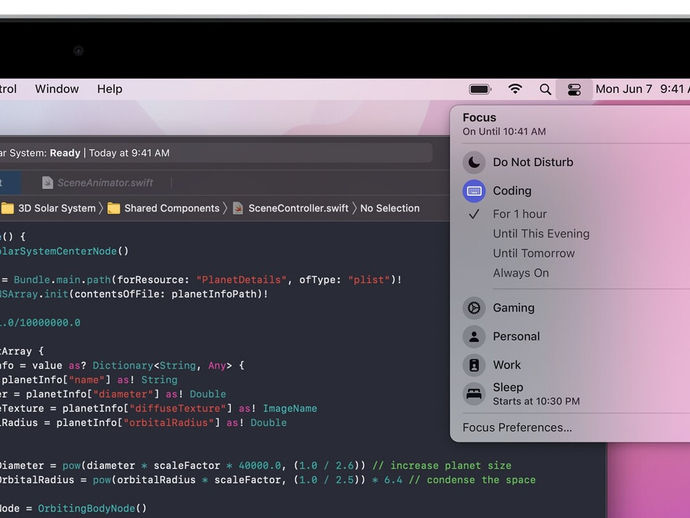Click "Today at 9:41 AM" in activity bar
Screen dimensions: 690x518
(x=129, y=153)
